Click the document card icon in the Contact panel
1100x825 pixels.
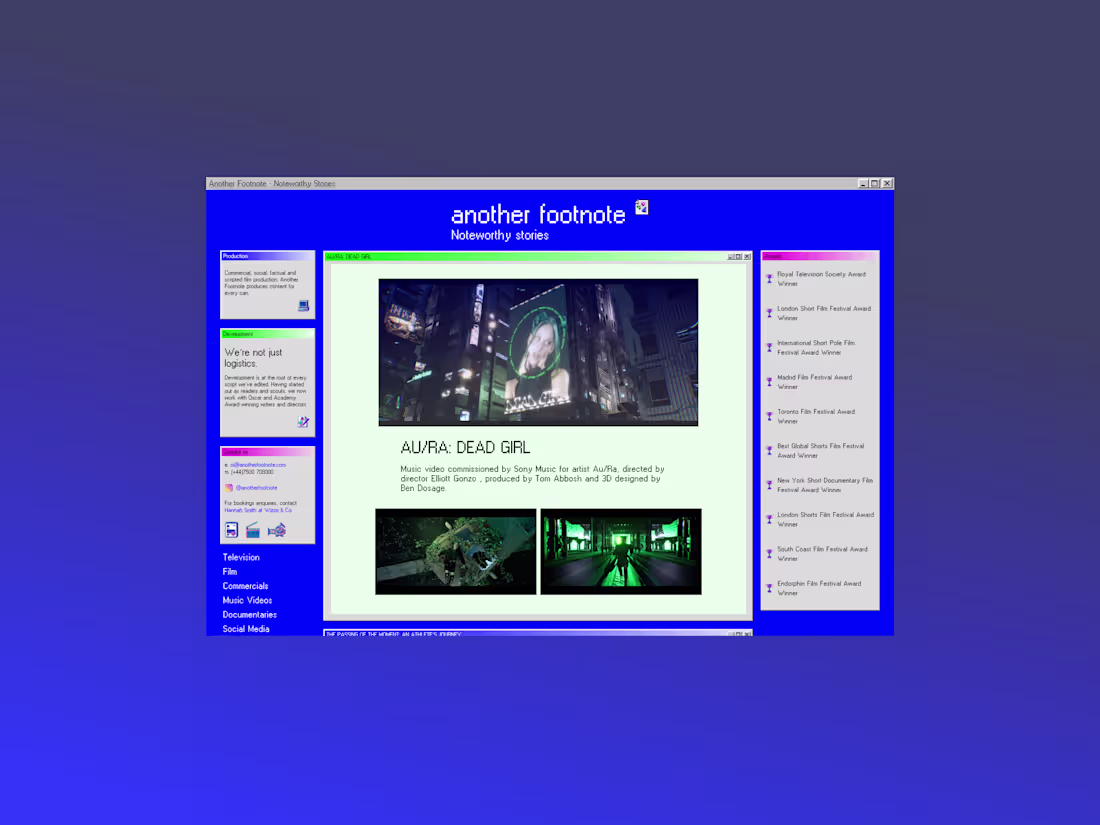point(232,530)
